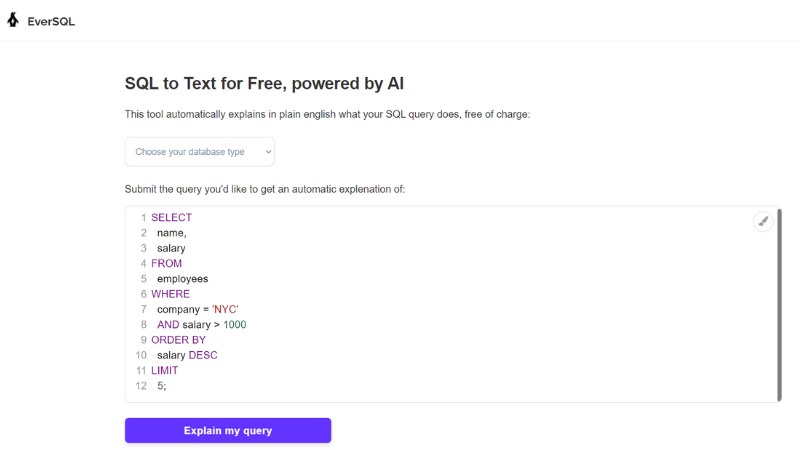Click the ORDER BY keyword
This screenshot has width=800, height=450.
[178, 340]
